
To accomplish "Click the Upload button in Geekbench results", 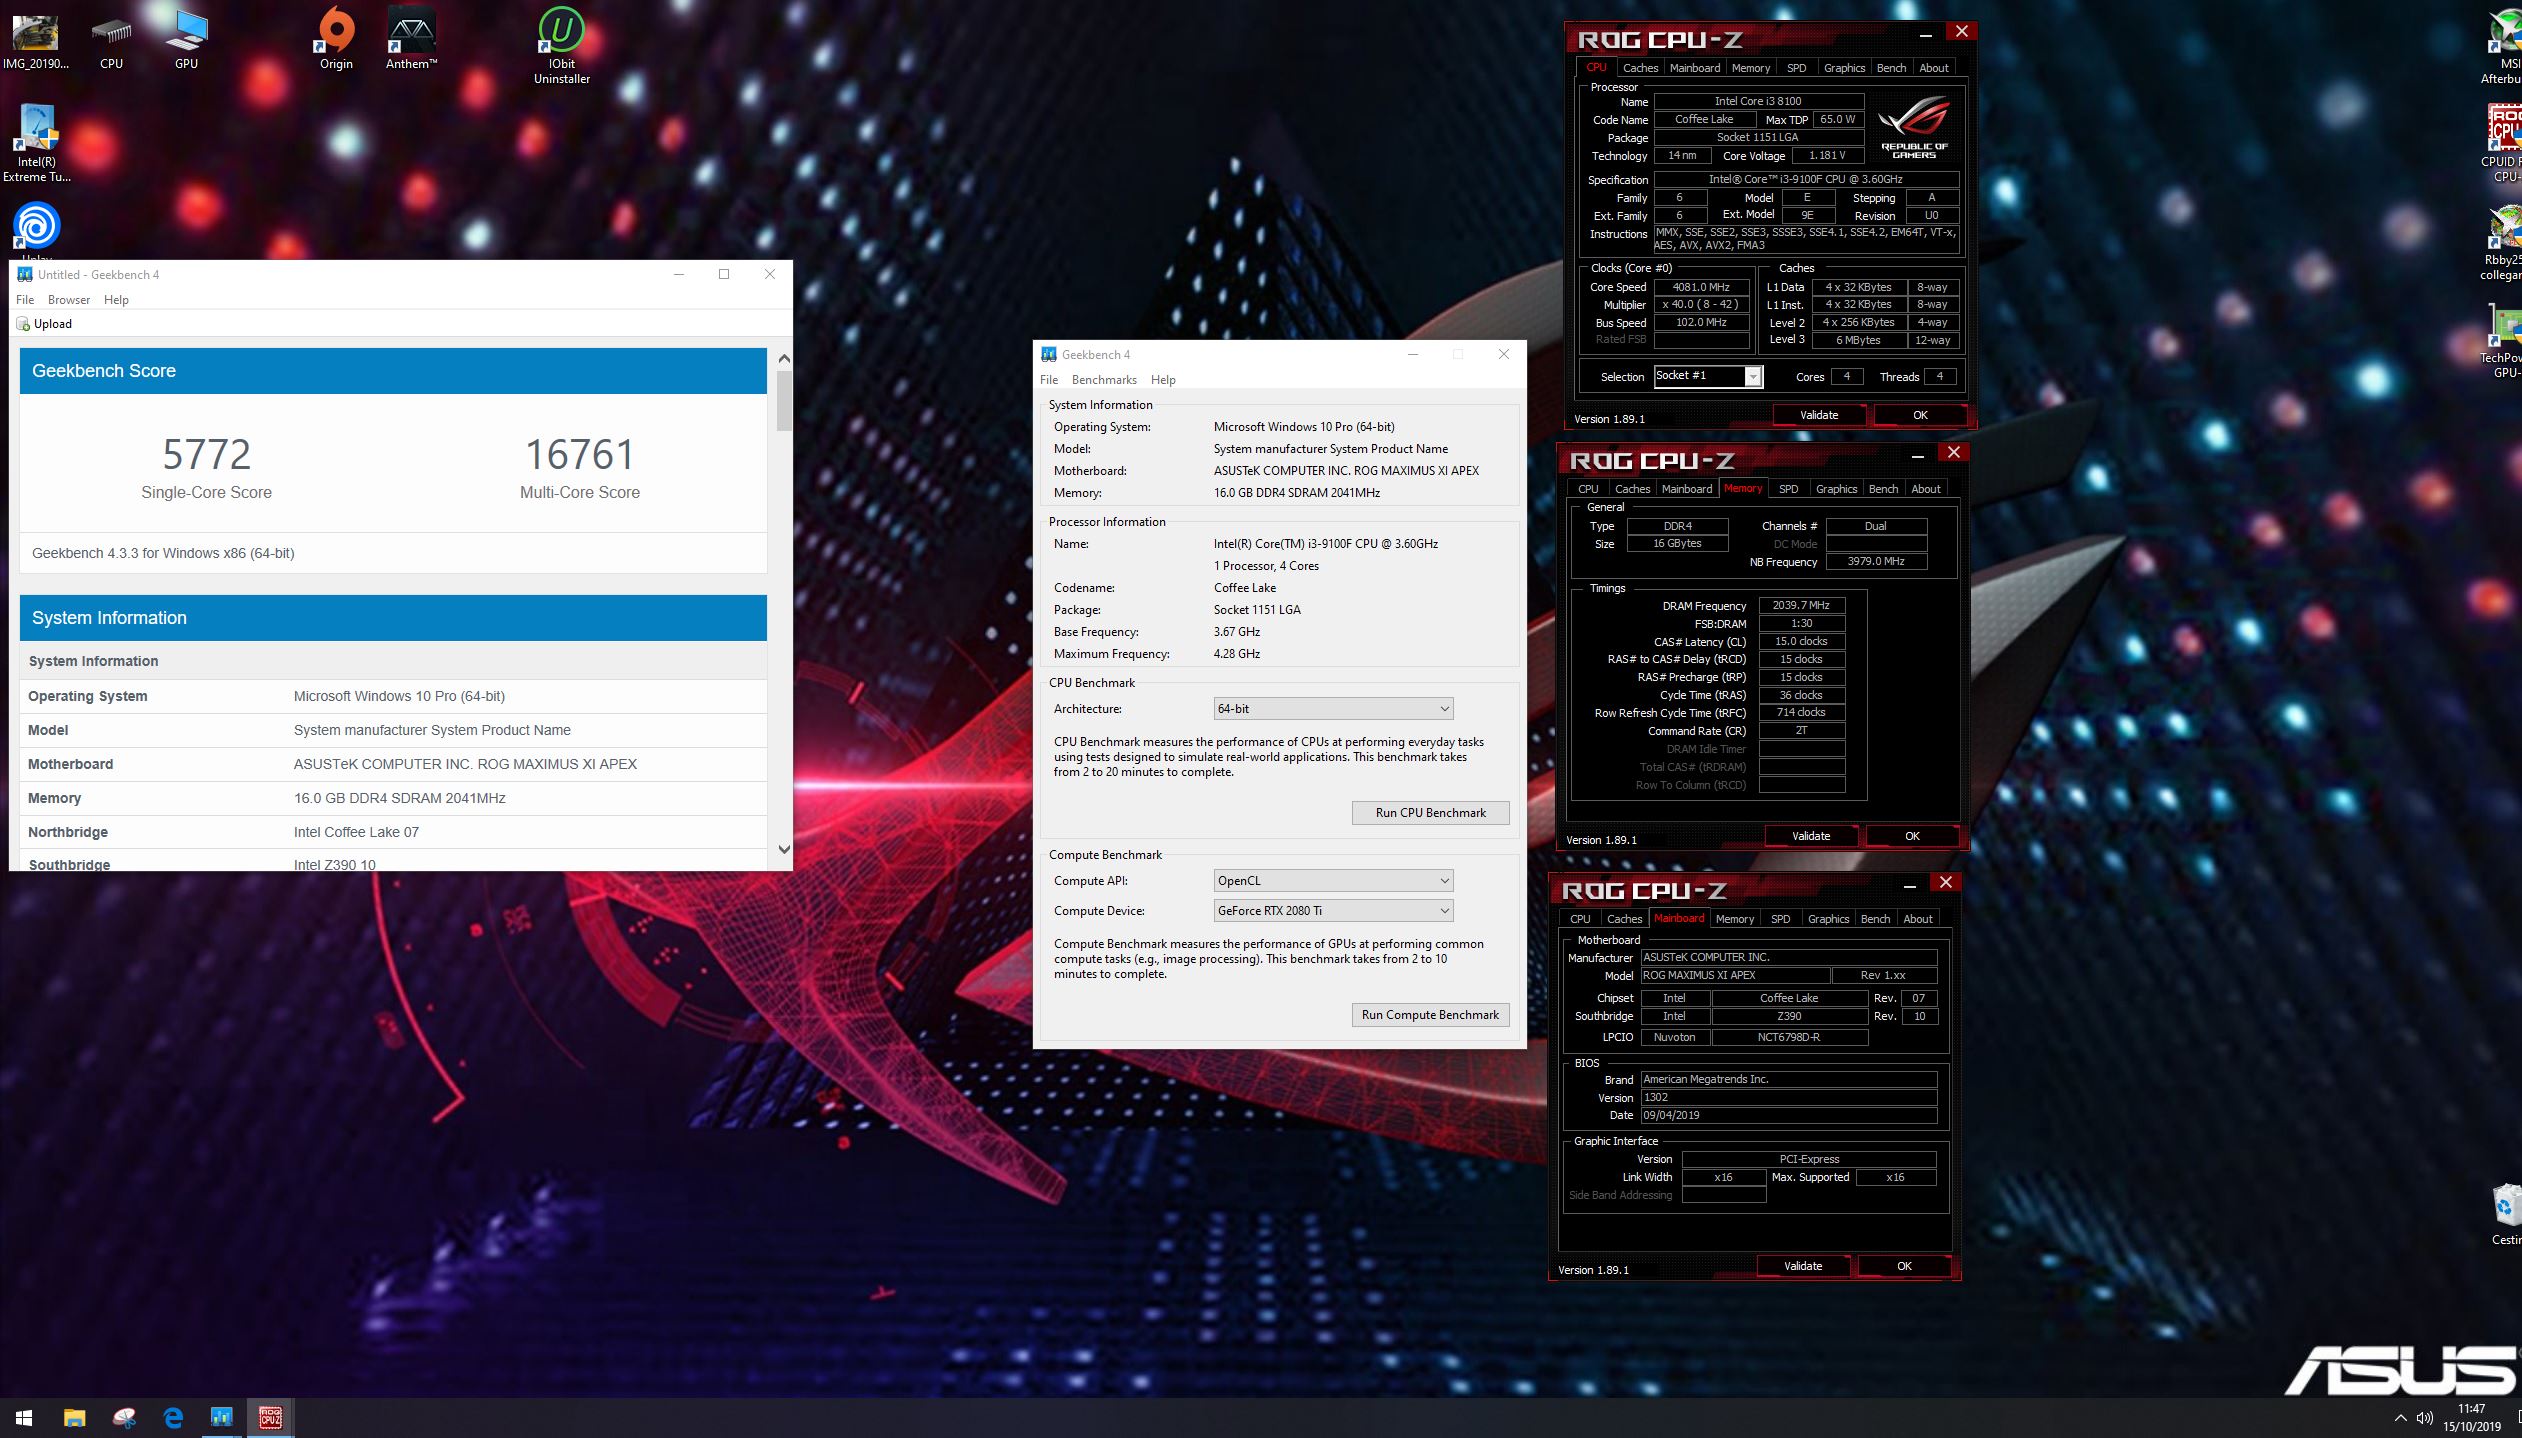I will (x=44, y=324).
